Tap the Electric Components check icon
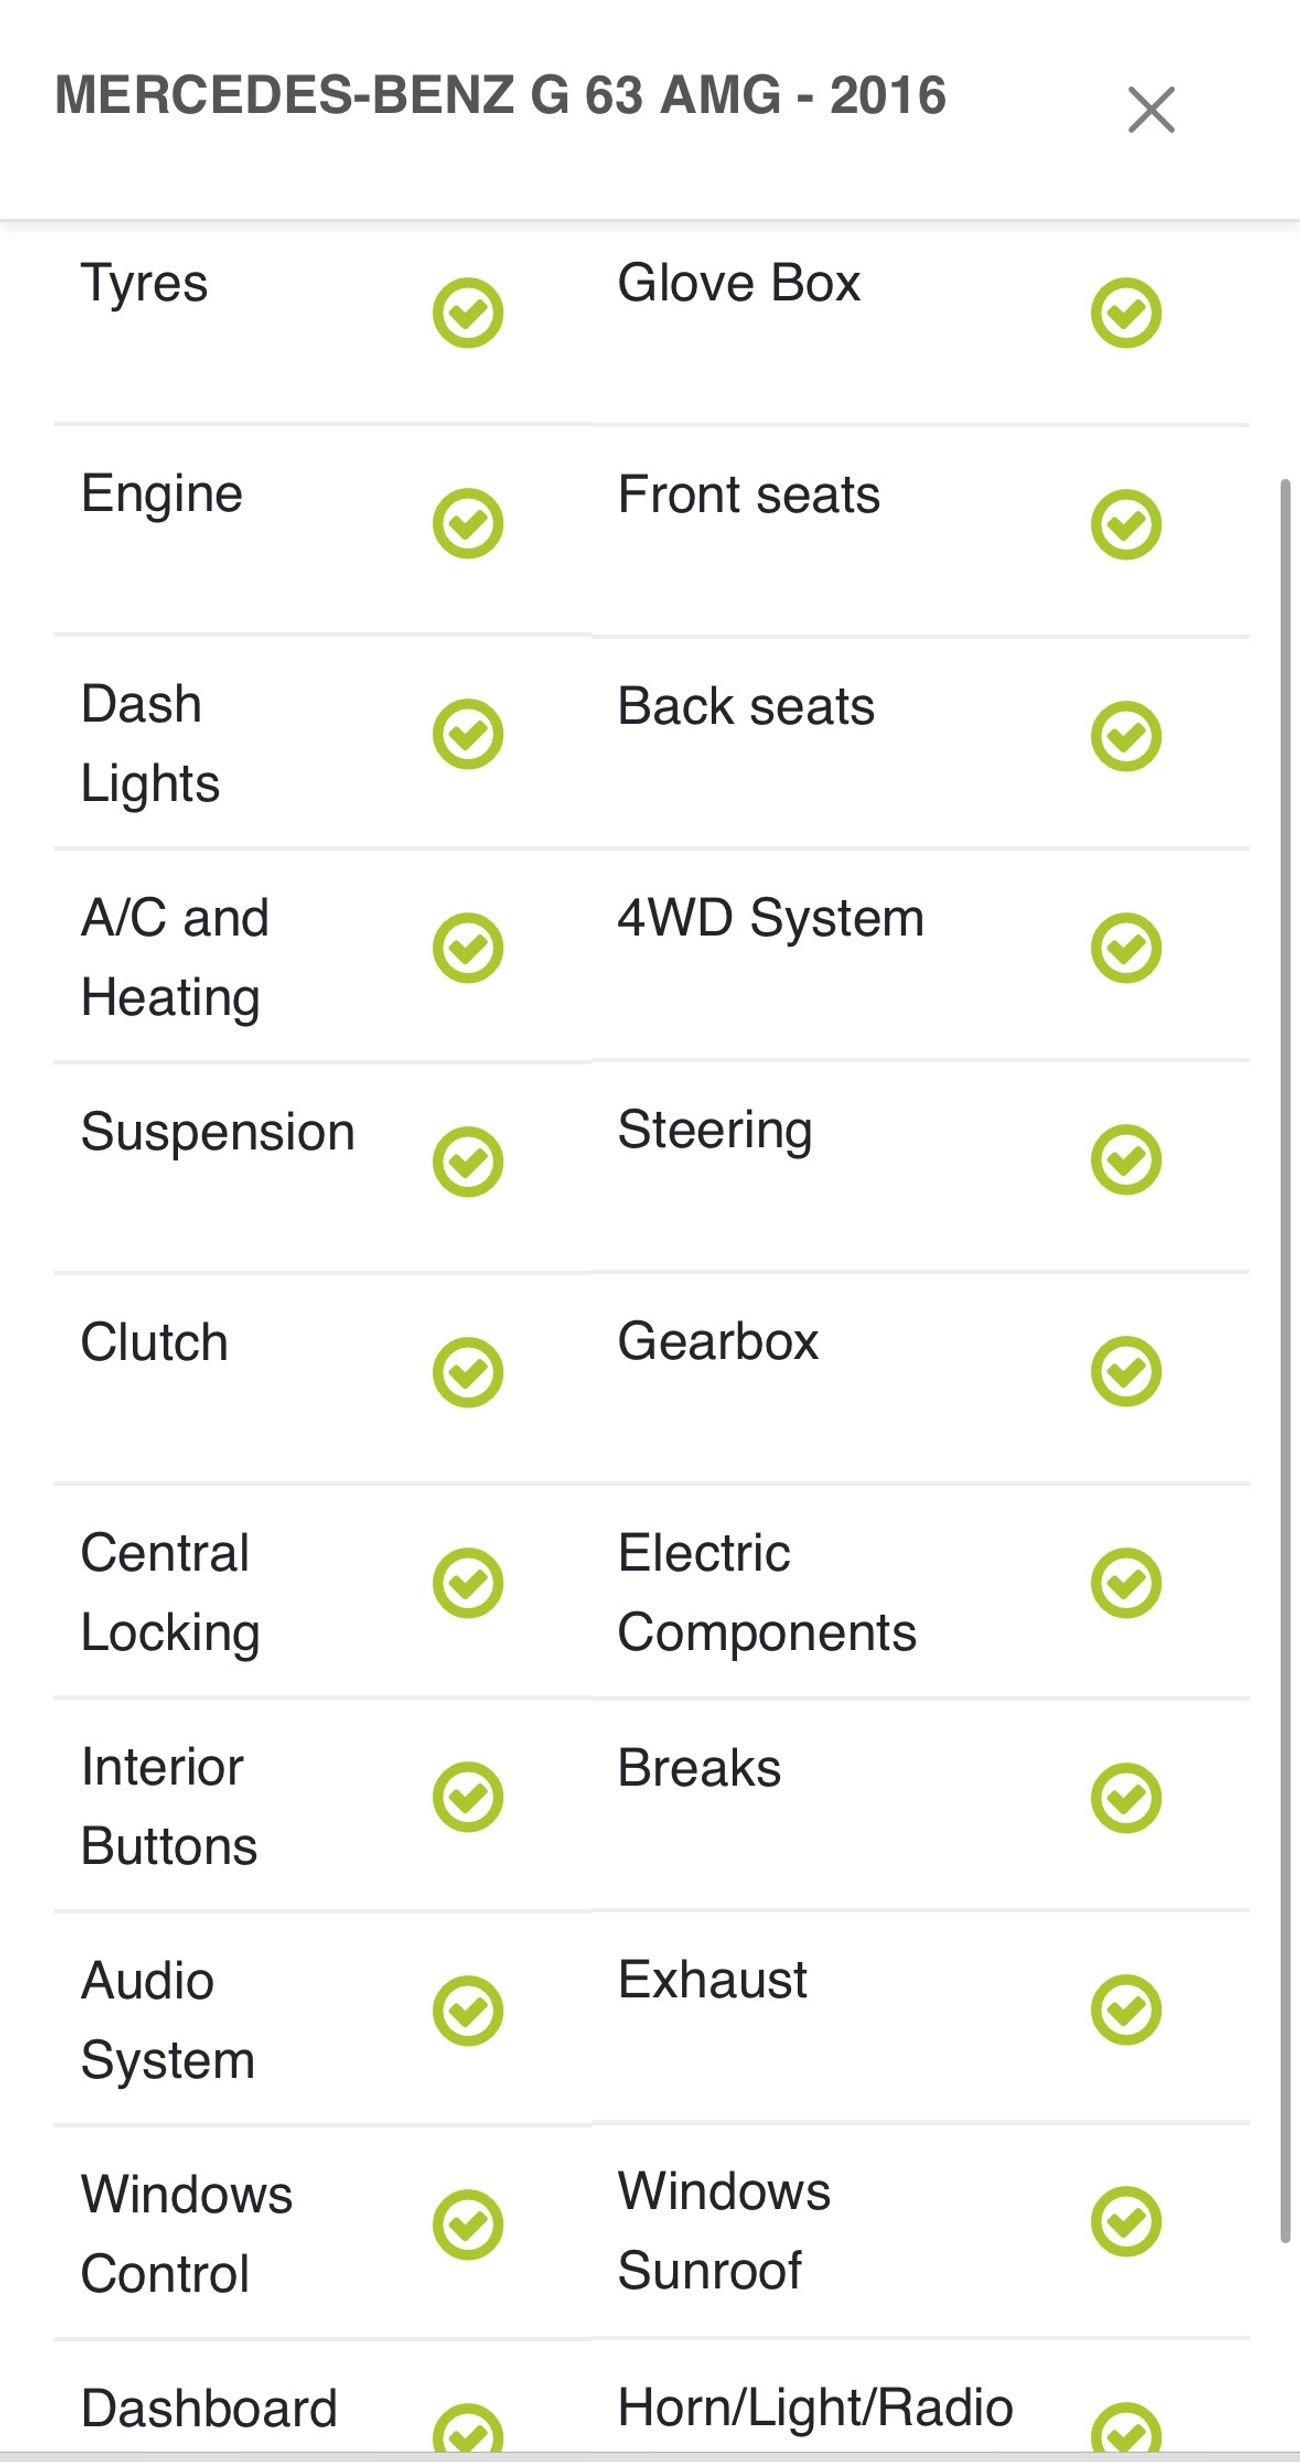 [x=1125, y=1583]
